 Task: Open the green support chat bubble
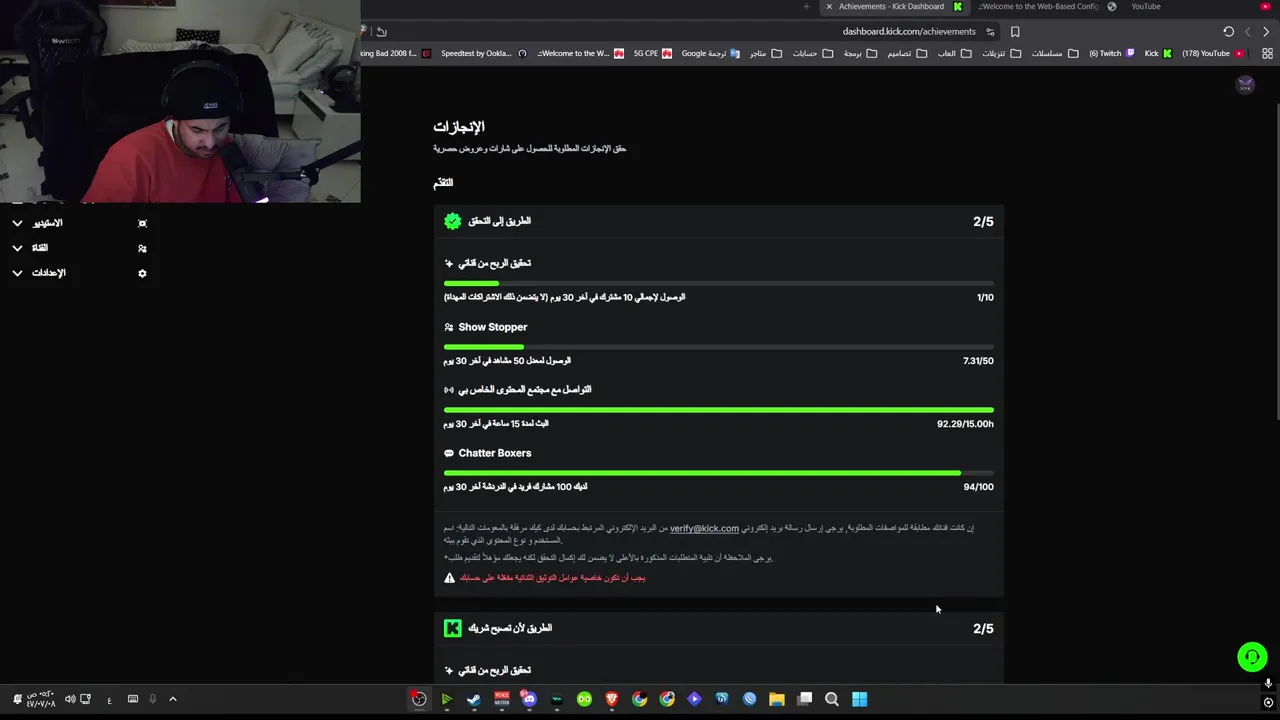coord(1251,657)
